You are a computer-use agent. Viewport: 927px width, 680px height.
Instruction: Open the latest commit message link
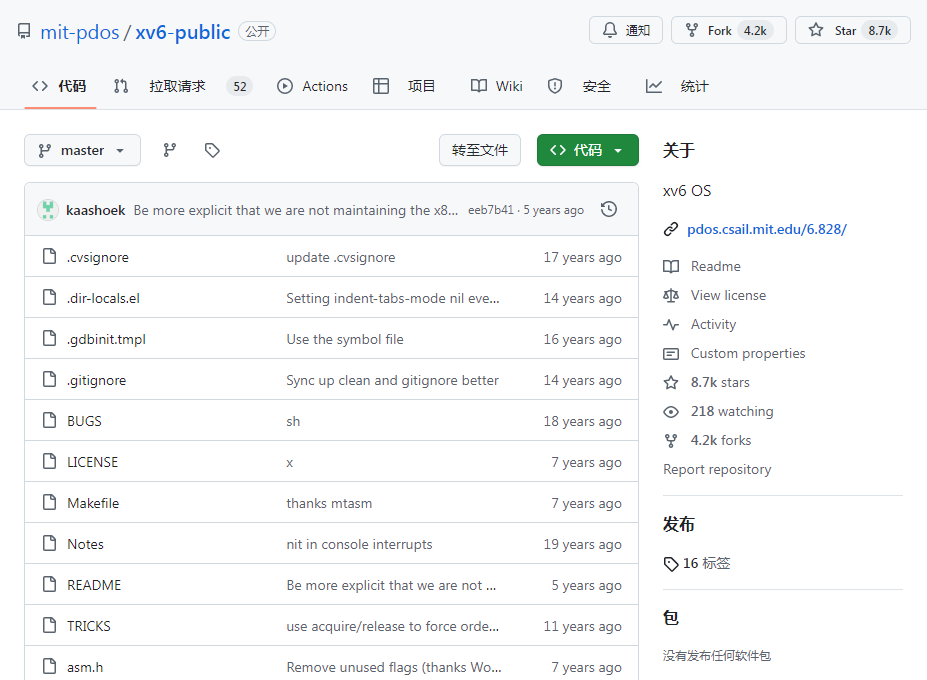click(296, 211)
